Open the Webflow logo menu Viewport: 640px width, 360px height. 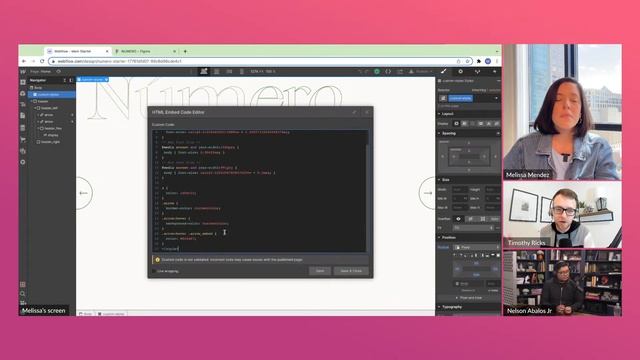[23, 71]
